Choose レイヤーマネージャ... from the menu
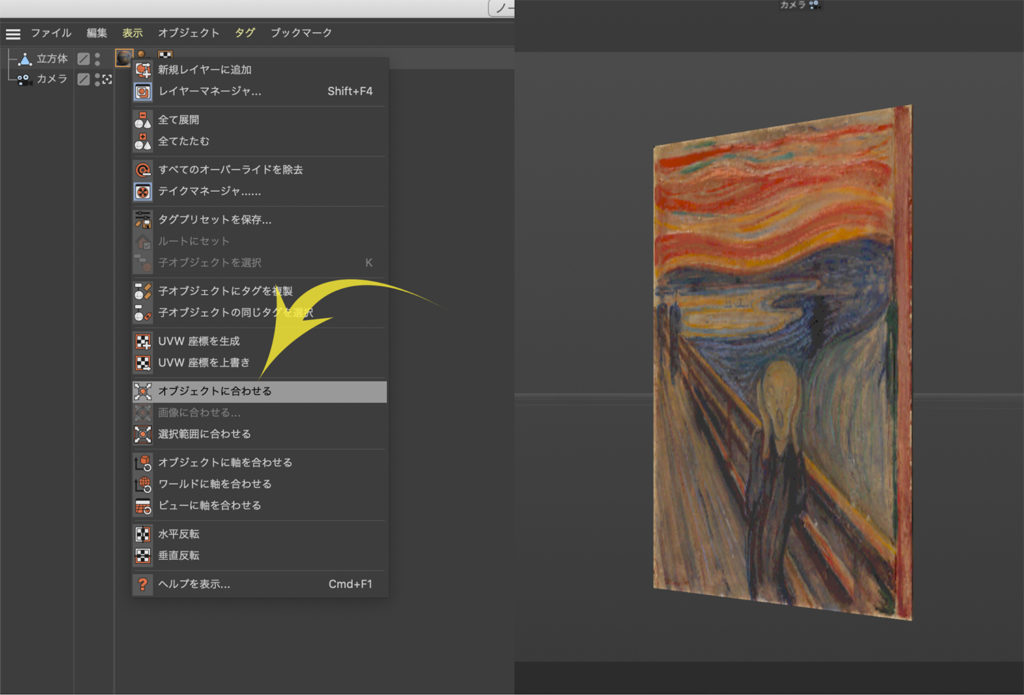1024x695 pixels. [x=260, y=91]
